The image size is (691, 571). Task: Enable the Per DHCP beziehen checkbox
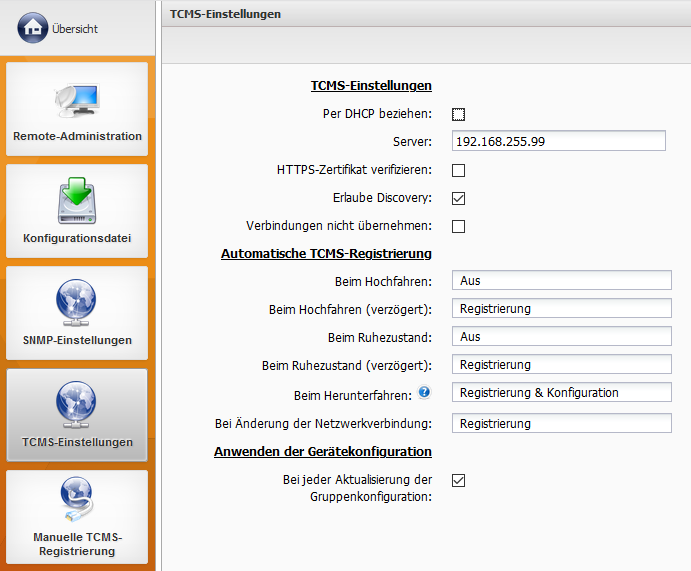pyautogui.click(x=459, y=114)
